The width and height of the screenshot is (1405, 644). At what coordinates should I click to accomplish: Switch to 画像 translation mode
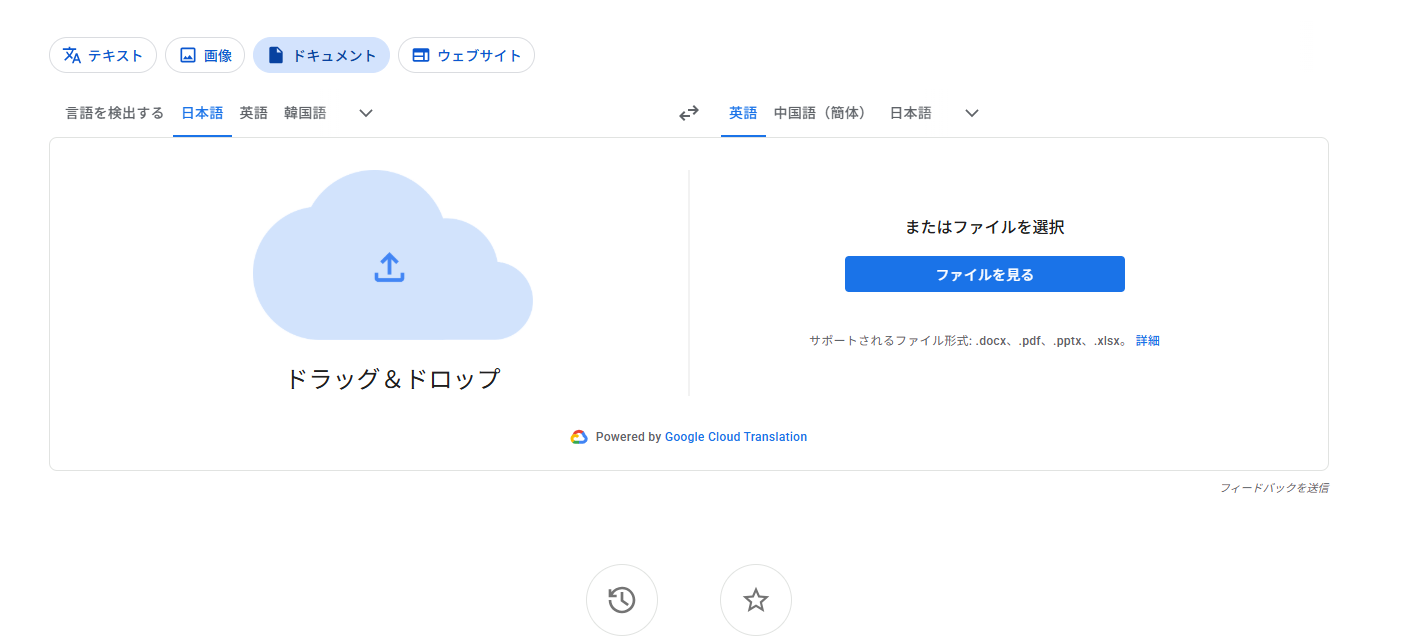coord(205,55)
